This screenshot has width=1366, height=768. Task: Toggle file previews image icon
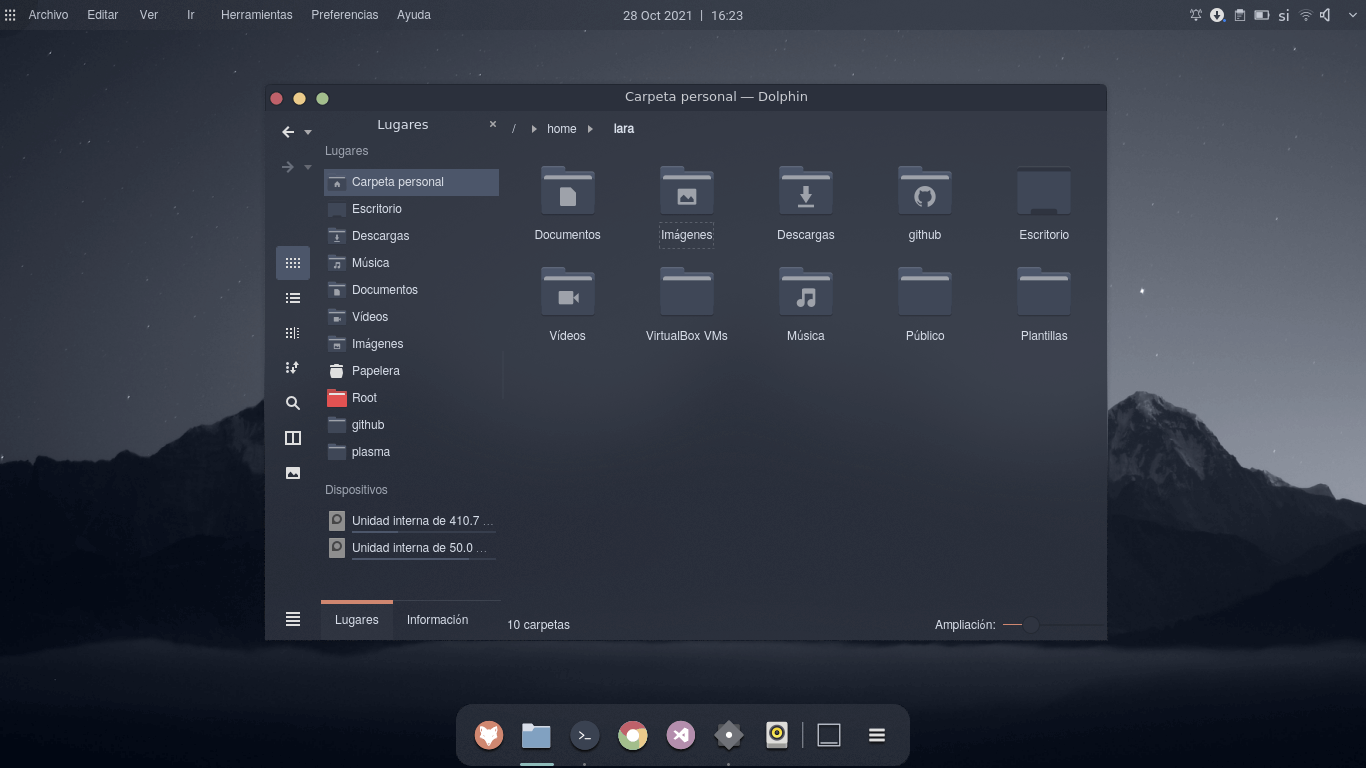point(293,473)
